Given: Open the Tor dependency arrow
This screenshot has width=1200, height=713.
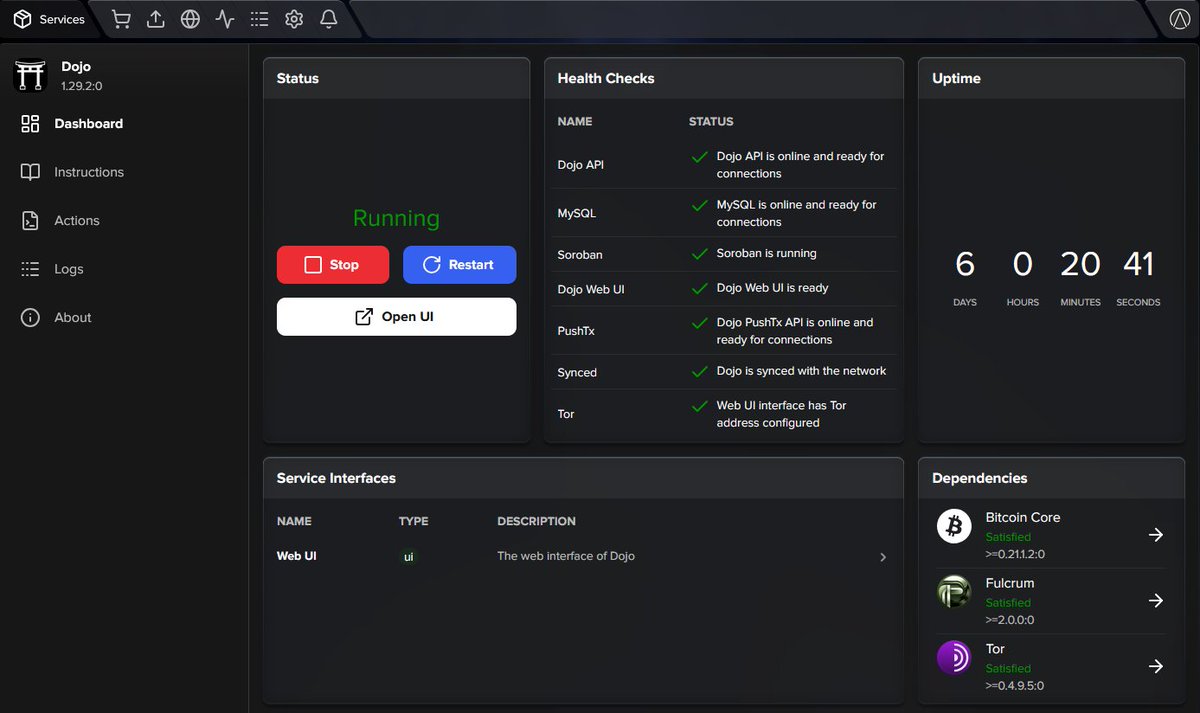Looking at the screenshot, I should (x=1156, y=666).
